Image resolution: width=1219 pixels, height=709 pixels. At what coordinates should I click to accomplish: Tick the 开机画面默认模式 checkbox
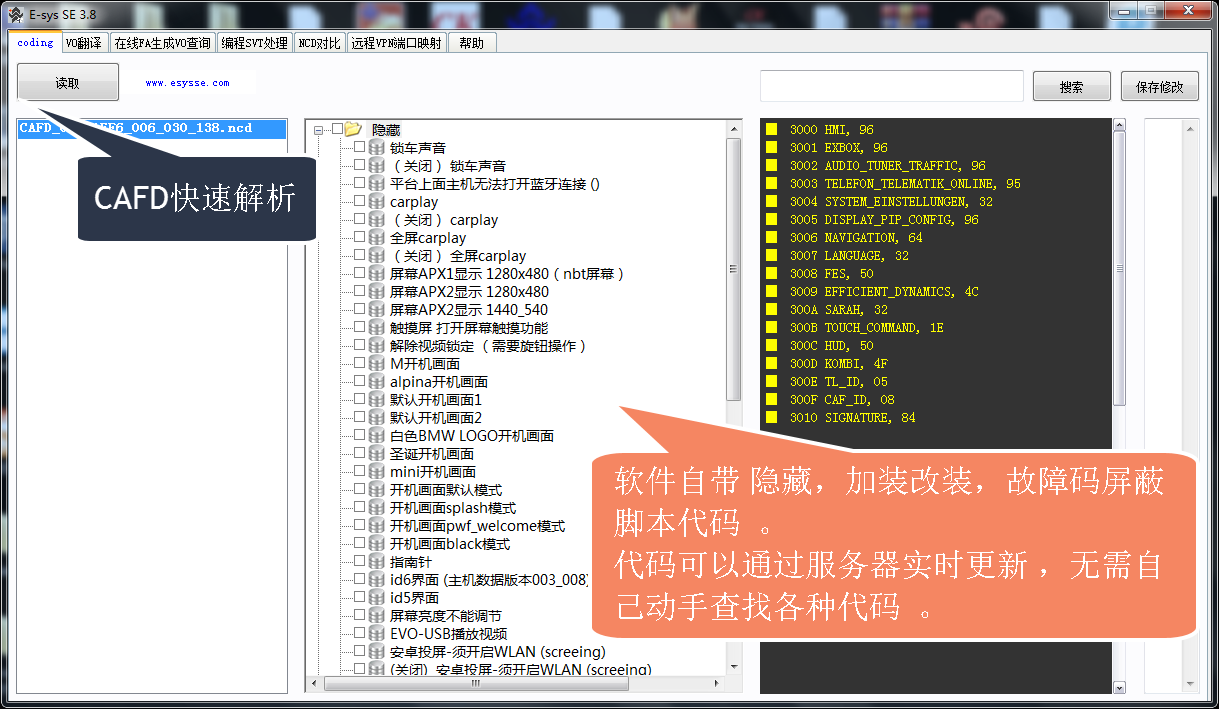click(x=359, y=490)
